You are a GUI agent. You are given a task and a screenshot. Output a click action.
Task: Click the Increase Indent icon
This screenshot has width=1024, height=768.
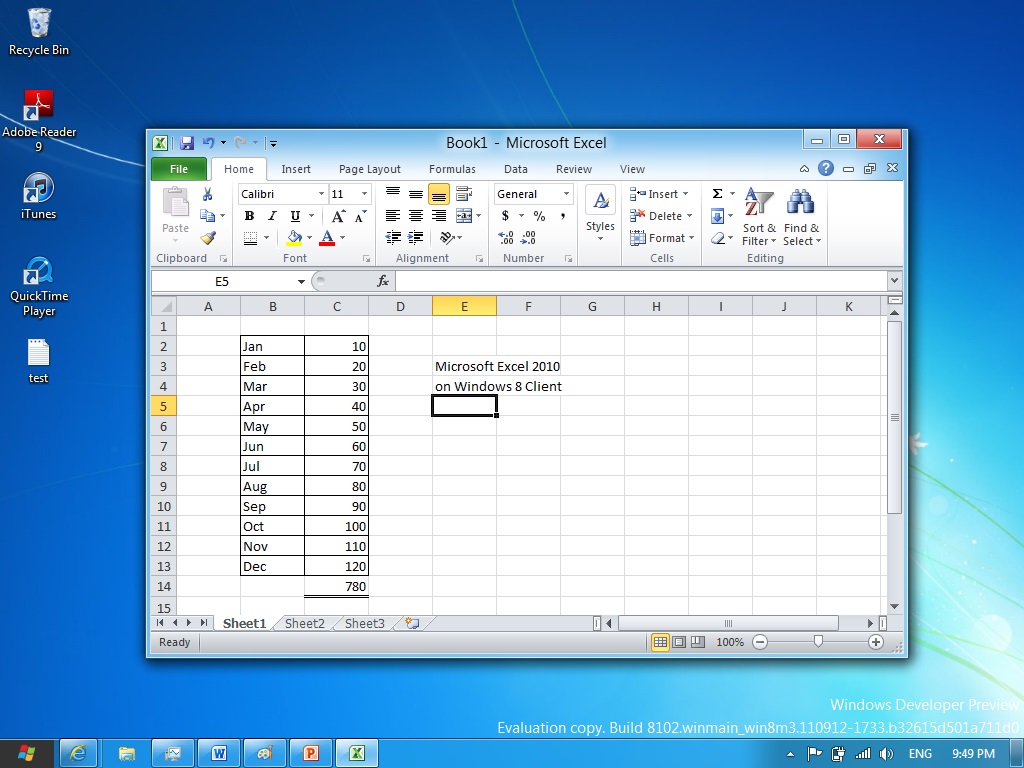coord(415,238)
